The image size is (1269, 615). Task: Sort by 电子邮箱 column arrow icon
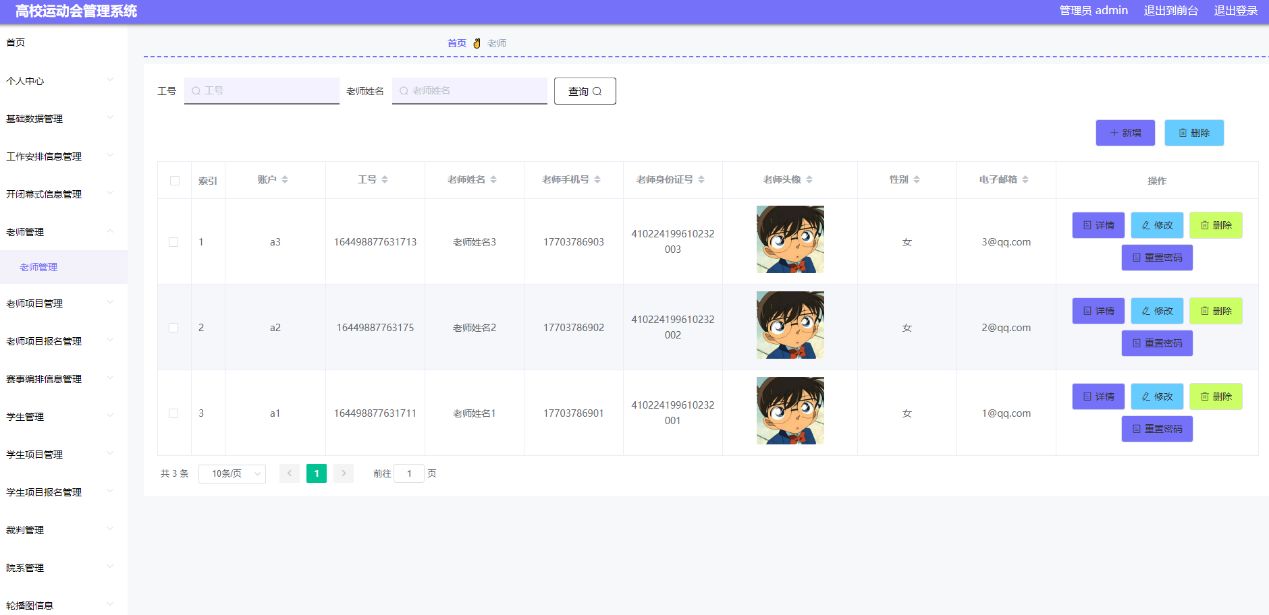[x=1025, y=180]
